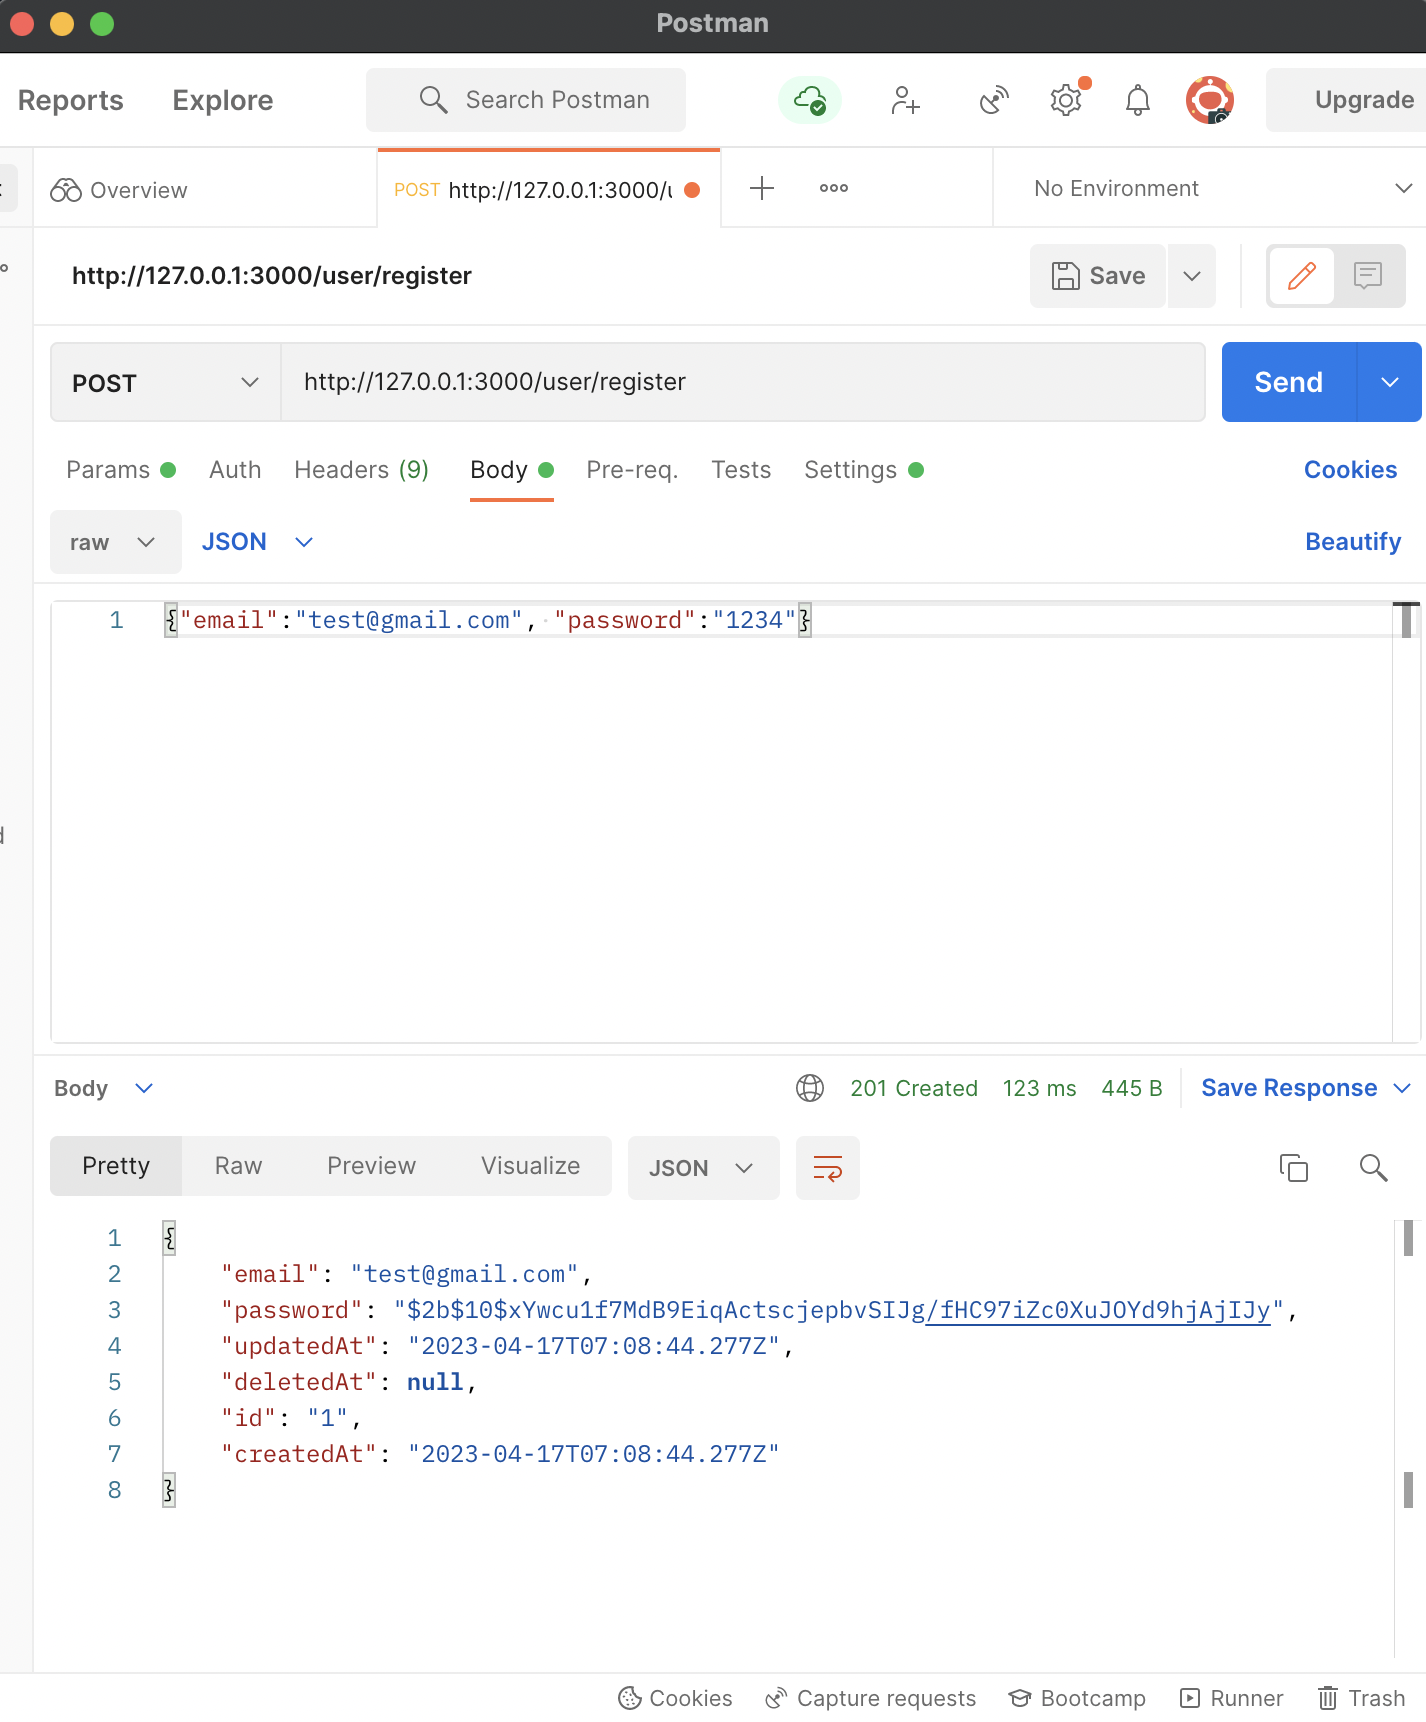Click the edit pencil icon

click(1301, 276)
